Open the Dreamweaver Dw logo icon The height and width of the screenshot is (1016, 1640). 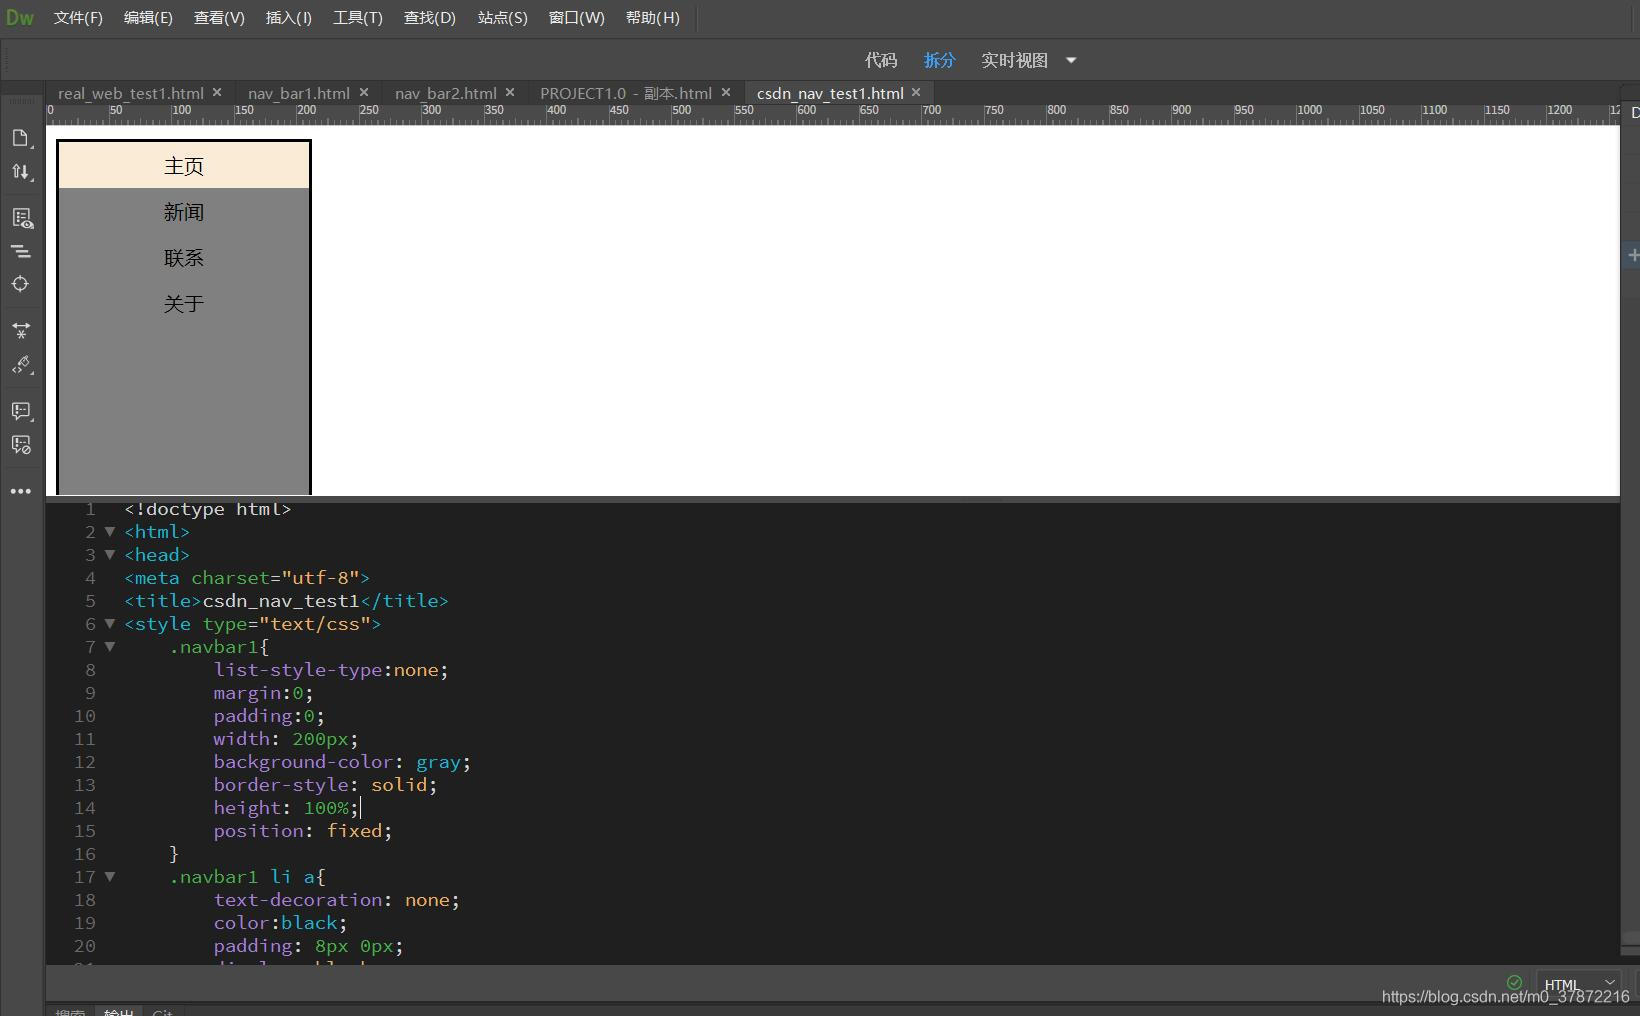coord(20,18)
